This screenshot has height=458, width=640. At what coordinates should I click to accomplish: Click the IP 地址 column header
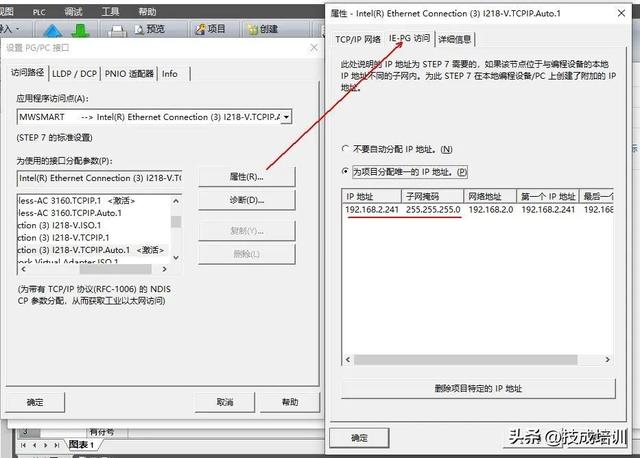(372, 197)
